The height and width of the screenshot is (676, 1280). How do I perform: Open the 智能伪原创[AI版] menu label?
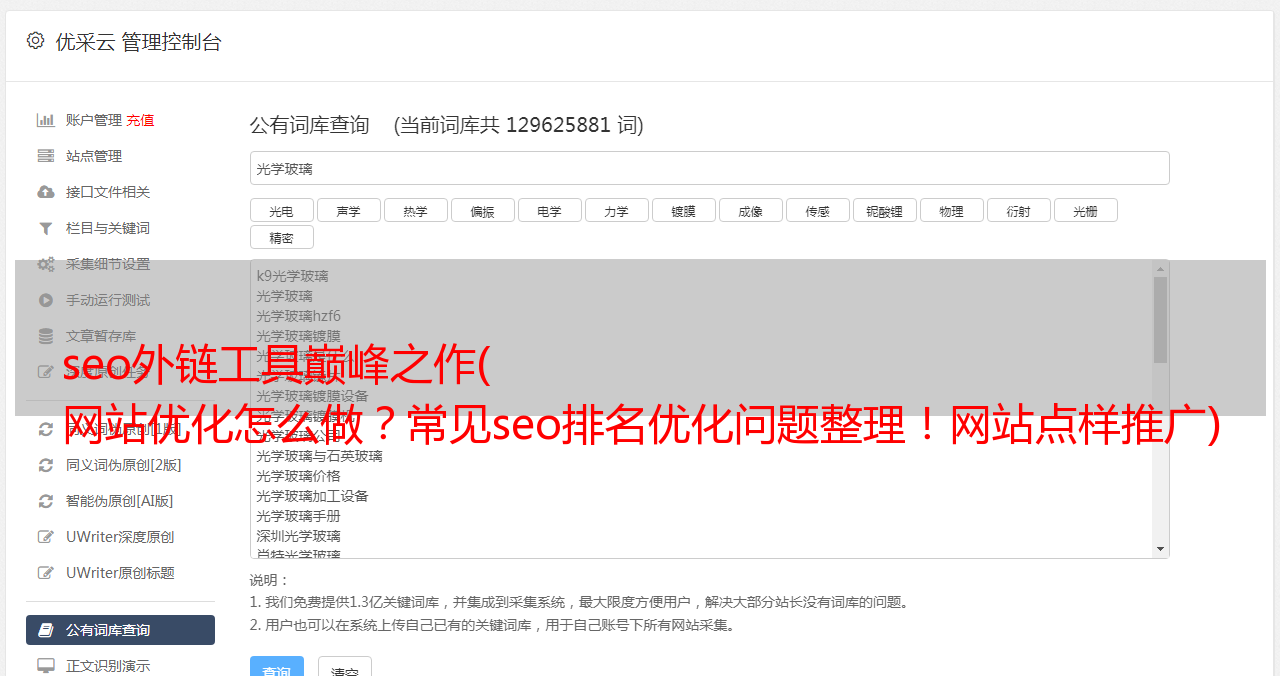coord(120,501)
